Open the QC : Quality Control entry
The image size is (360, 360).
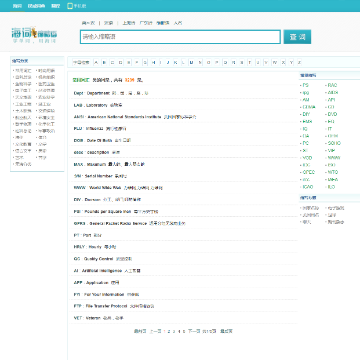(x=103, y=259)
